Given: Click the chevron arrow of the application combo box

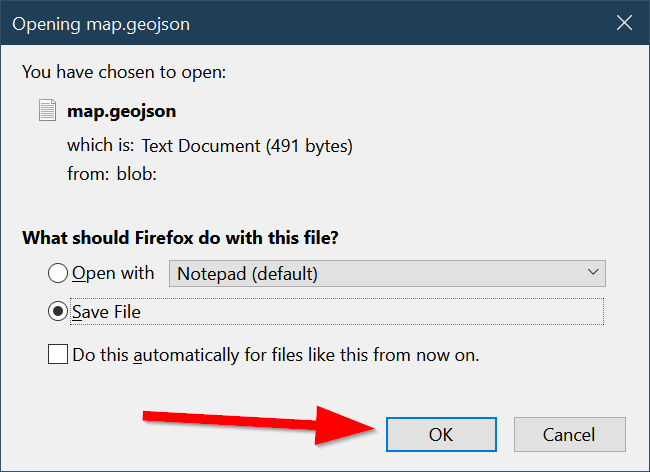Looking at the screenshot, I should (x=593, y=272).
